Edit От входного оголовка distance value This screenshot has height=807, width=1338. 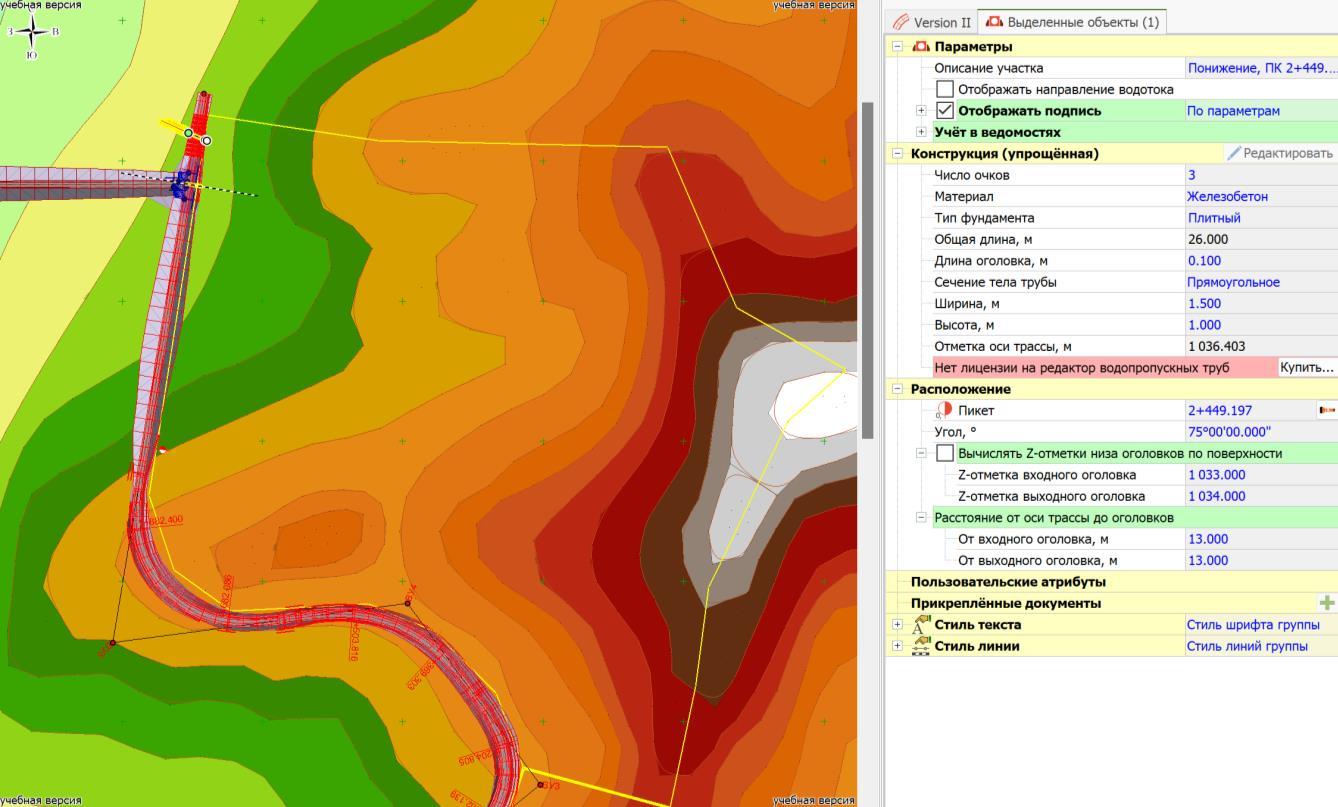tap(1261, 539)
